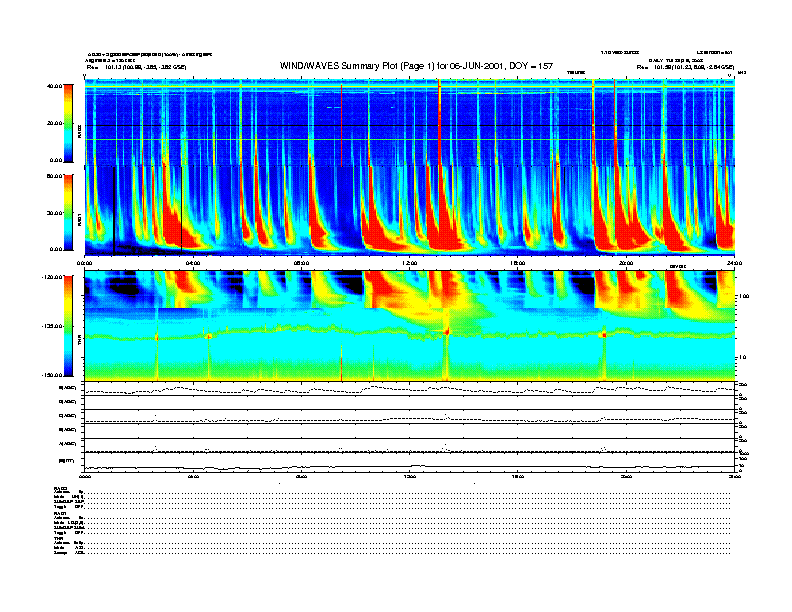
Task: Click the 40.00 label on RAD2 color bar
Action: tap(55, 86)
